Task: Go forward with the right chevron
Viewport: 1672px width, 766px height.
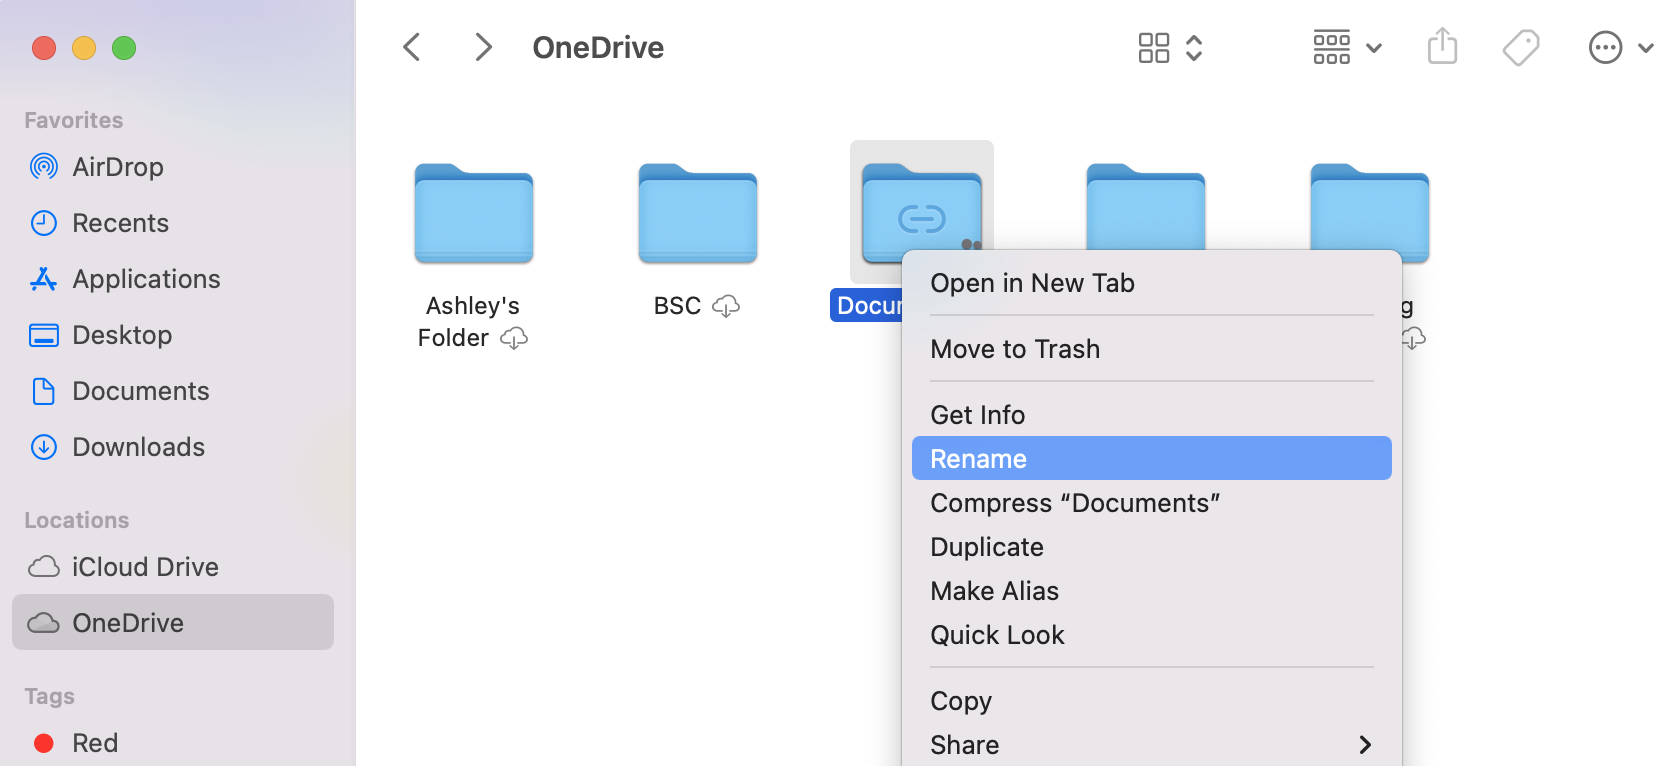Action: [483, 47]
